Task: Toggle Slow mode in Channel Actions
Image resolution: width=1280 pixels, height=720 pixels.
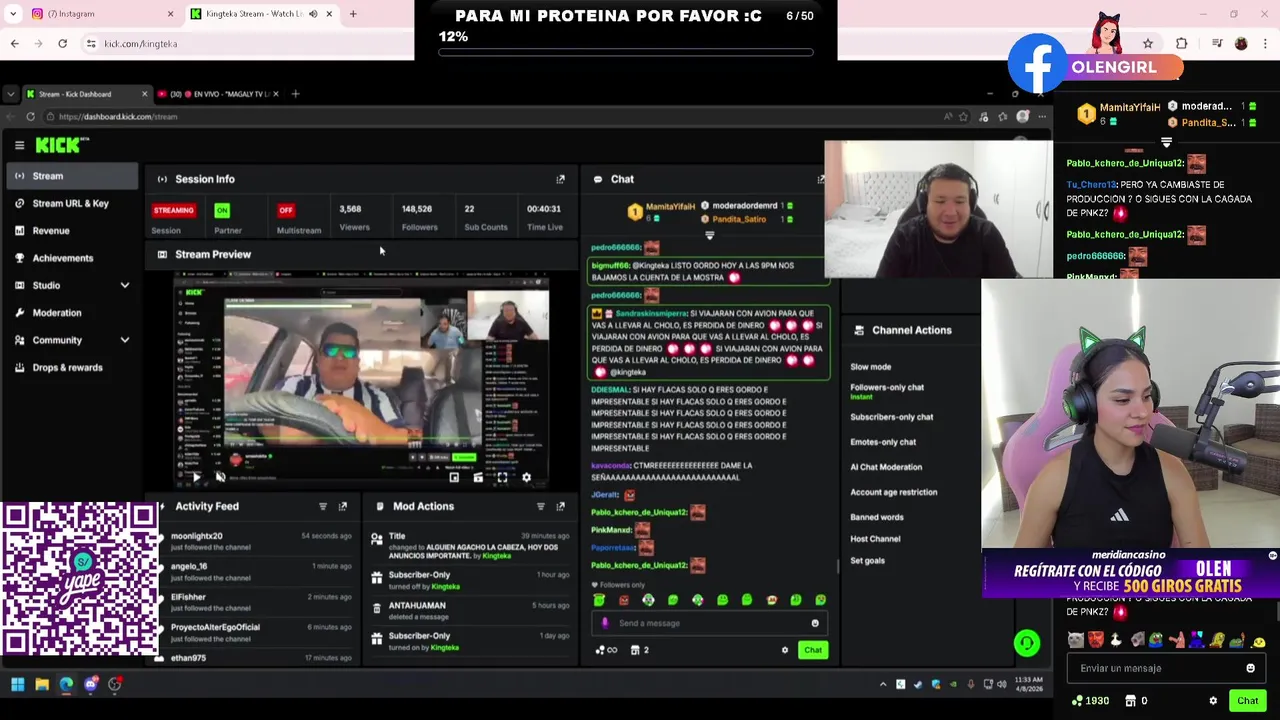Action: 870,367
